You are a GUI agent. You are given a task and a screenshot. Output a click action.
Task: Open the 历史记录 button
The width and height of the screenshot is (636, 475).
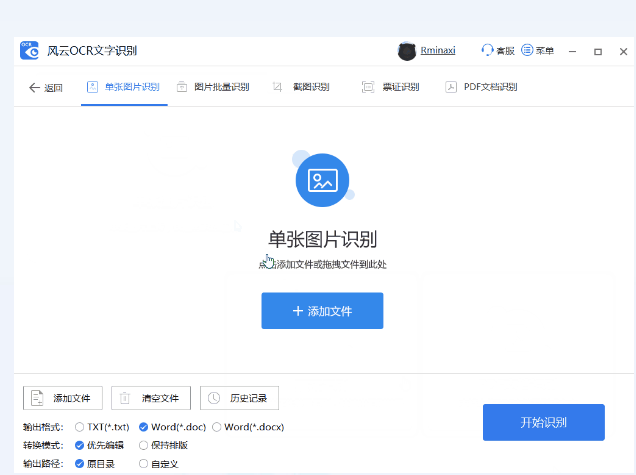click(x=239, y=398)
